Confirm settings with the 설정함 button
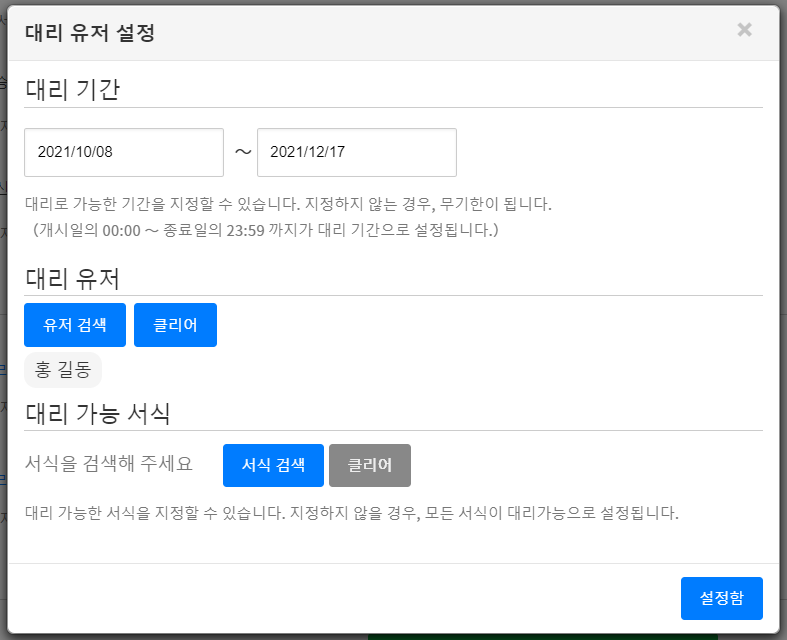This screenshot has height=640, width=787. coord(721,598)
